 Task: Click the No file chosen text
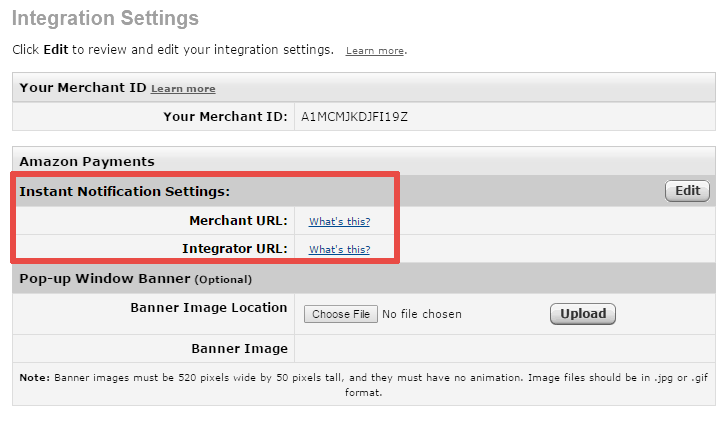422,314
